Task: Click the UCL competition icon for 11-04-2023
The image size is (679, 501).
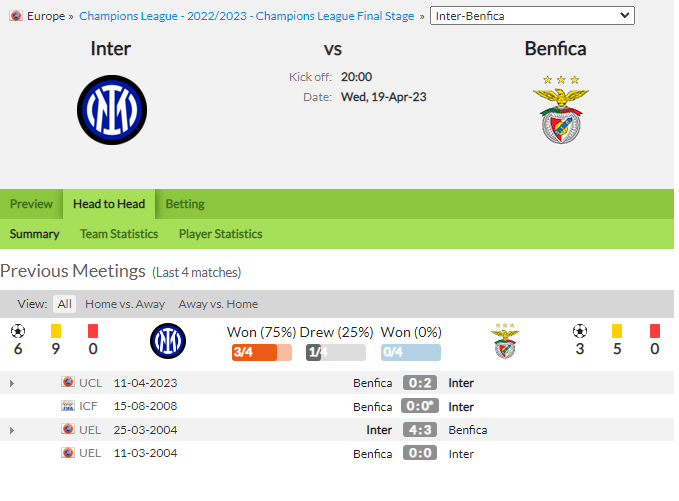Action: tap(68, 382)
